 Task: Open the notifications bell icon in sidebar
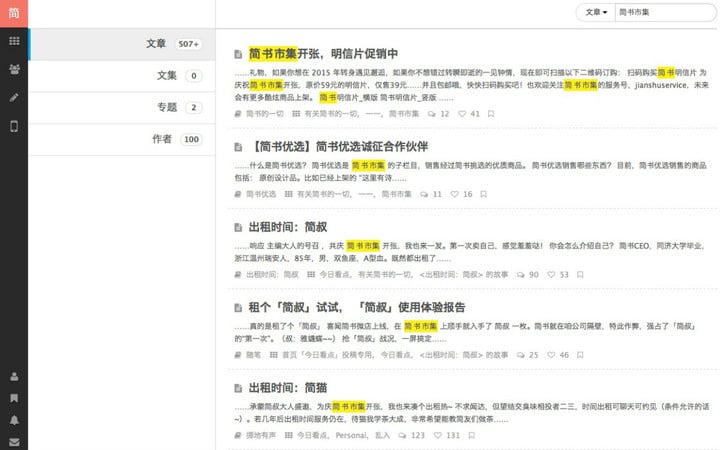click(x=14, y=420)
